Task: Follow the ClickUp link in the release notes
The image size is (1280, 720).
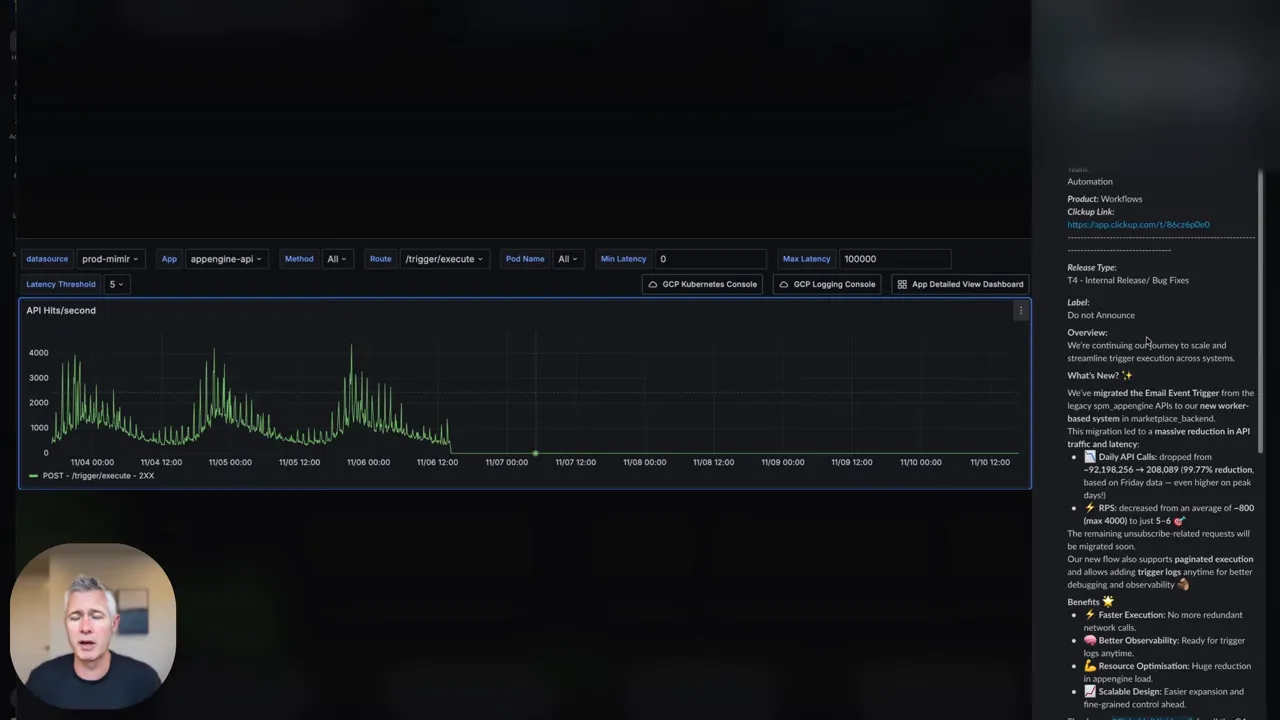Action: [1138, 224]
